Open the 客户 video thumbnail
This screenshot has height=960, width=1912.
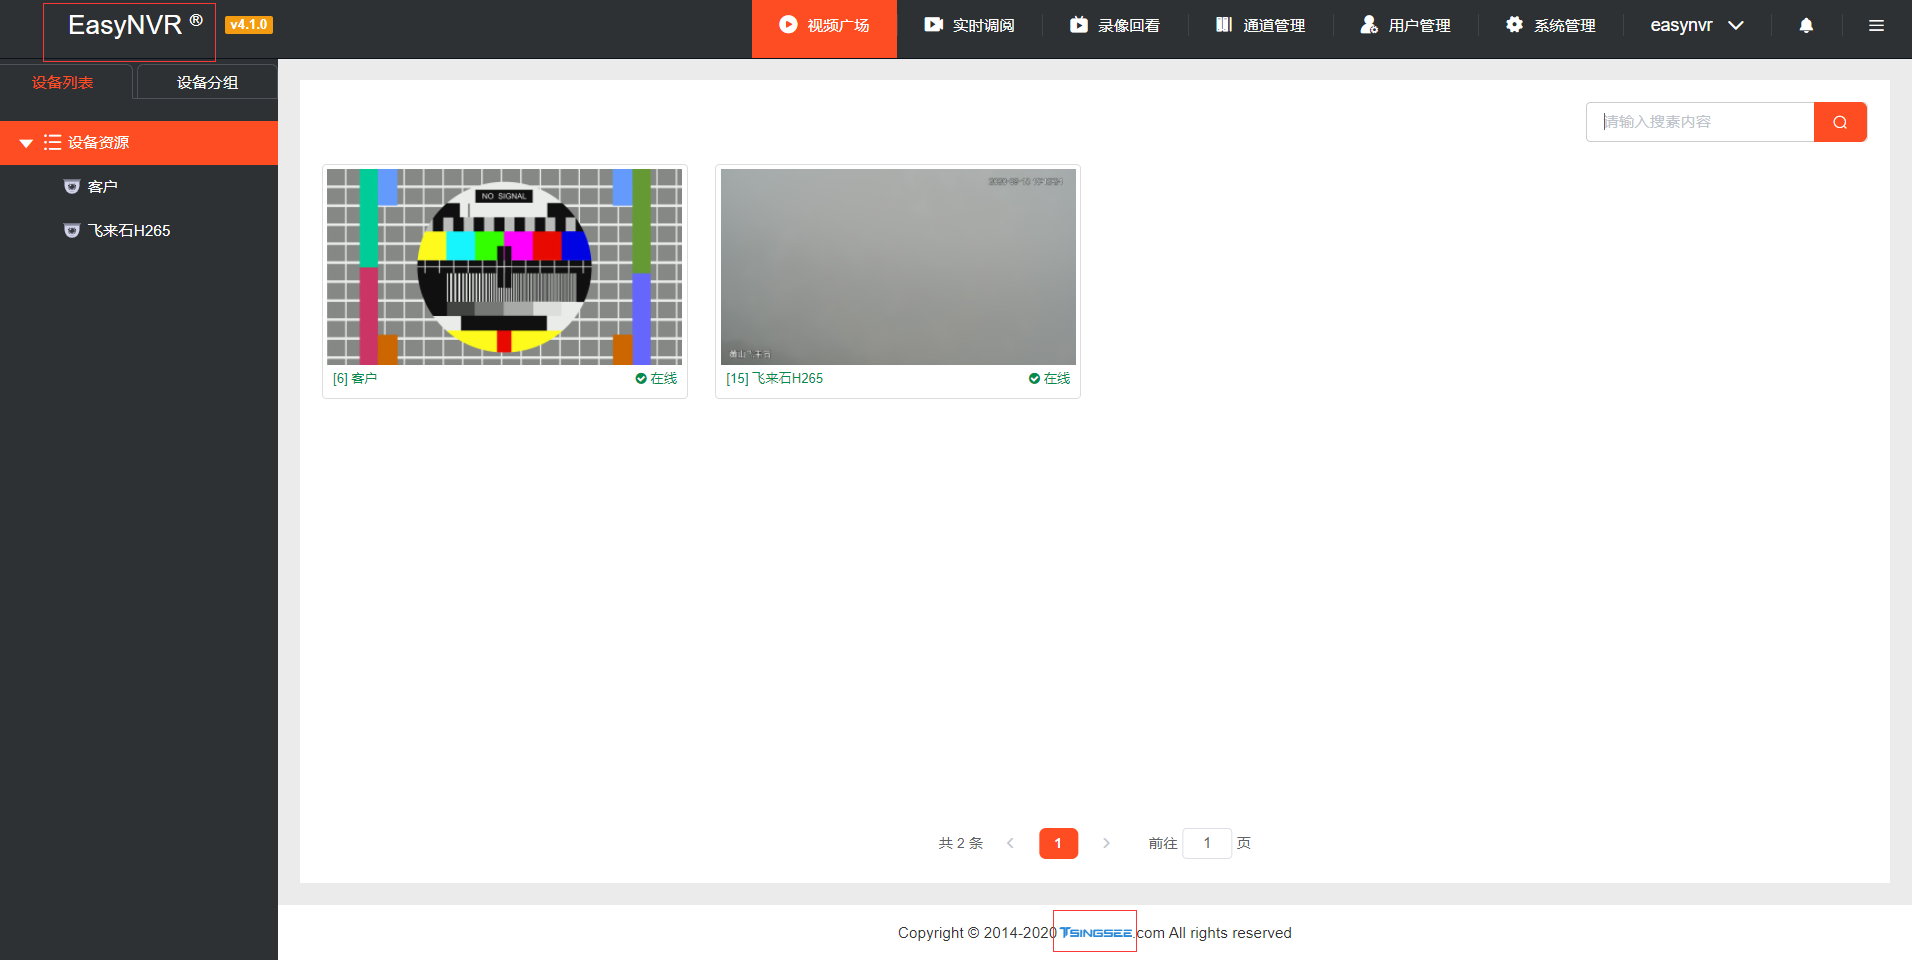coord(504,266)
